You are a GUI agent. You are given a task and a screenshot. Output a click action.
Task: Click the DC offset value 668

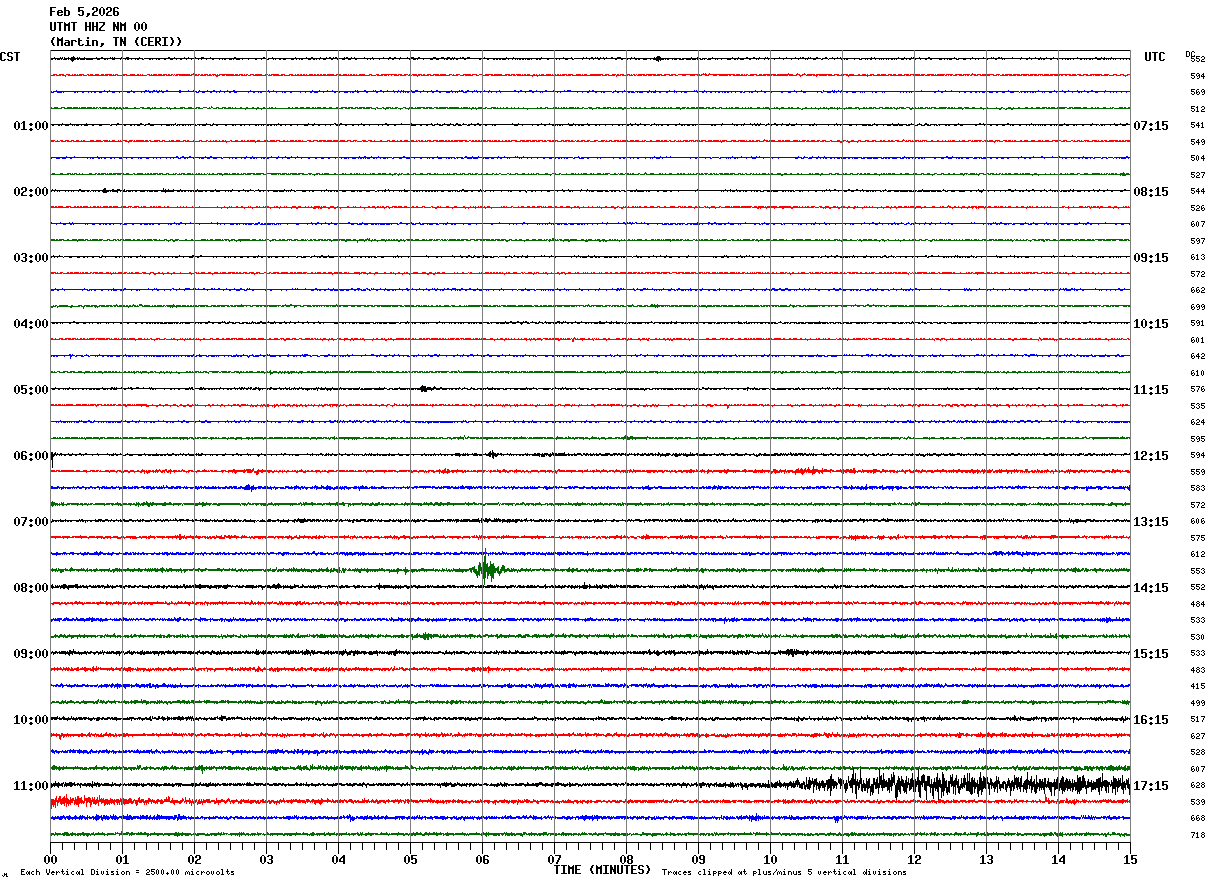pyautogui.click(x=1197, y=819)
